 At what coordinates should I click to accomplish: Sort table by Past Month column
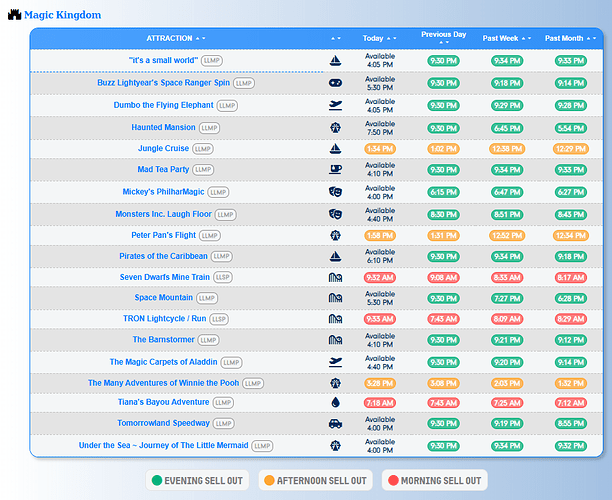(570, 38)
